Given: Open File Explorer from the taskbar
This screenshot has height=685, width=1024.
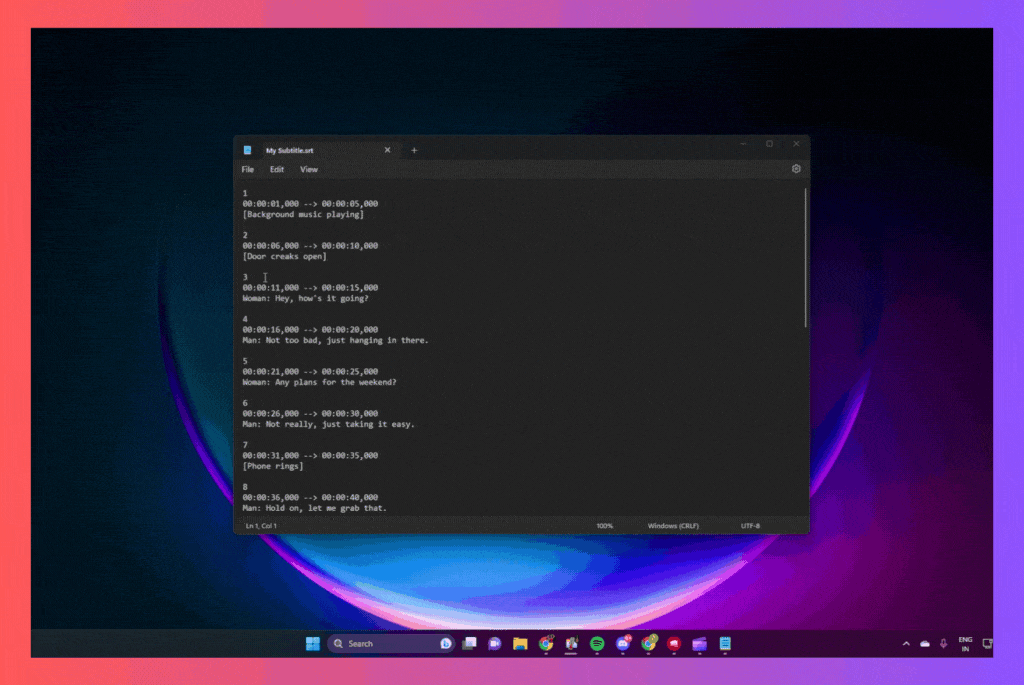Looking at the screenshot, I should pos(520,644).
